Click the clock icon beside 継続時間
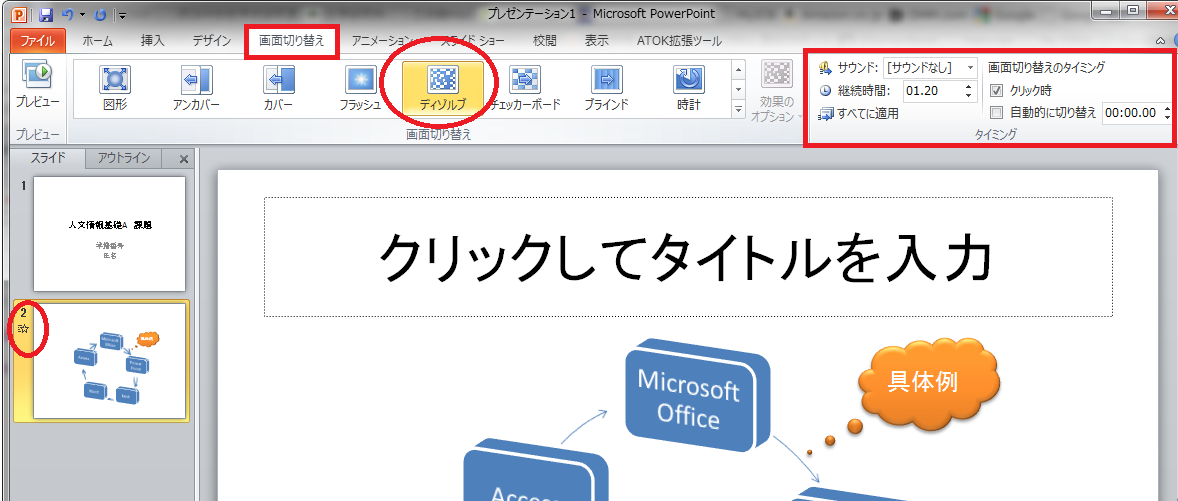This screenshot has height=501, width=1178. click(x=826, y=91)
